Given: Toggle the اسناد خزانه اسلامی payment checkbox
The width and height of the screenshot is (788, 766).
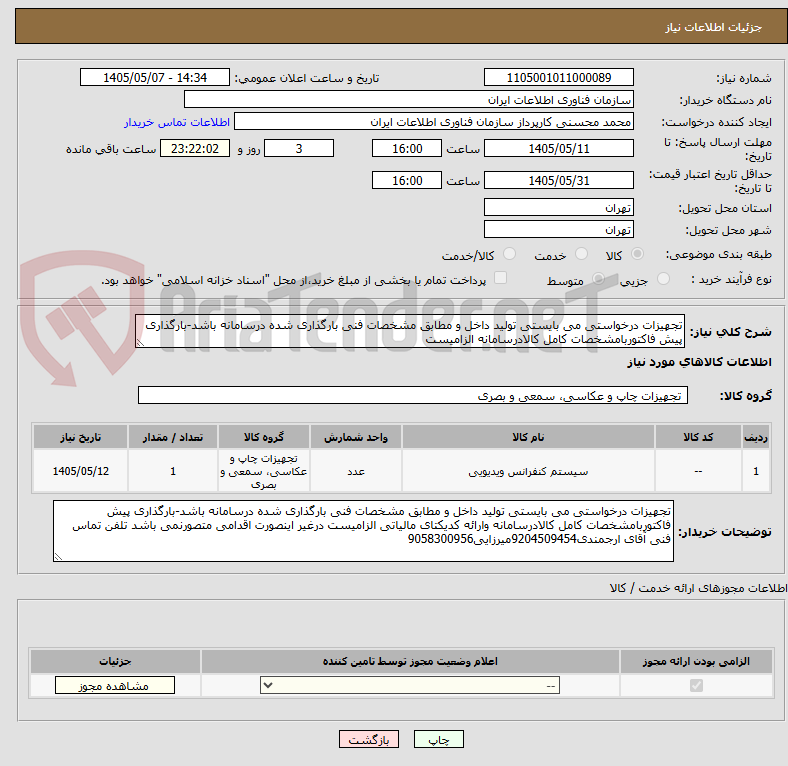Looking at the screenshot, I should tap(500, 278).
